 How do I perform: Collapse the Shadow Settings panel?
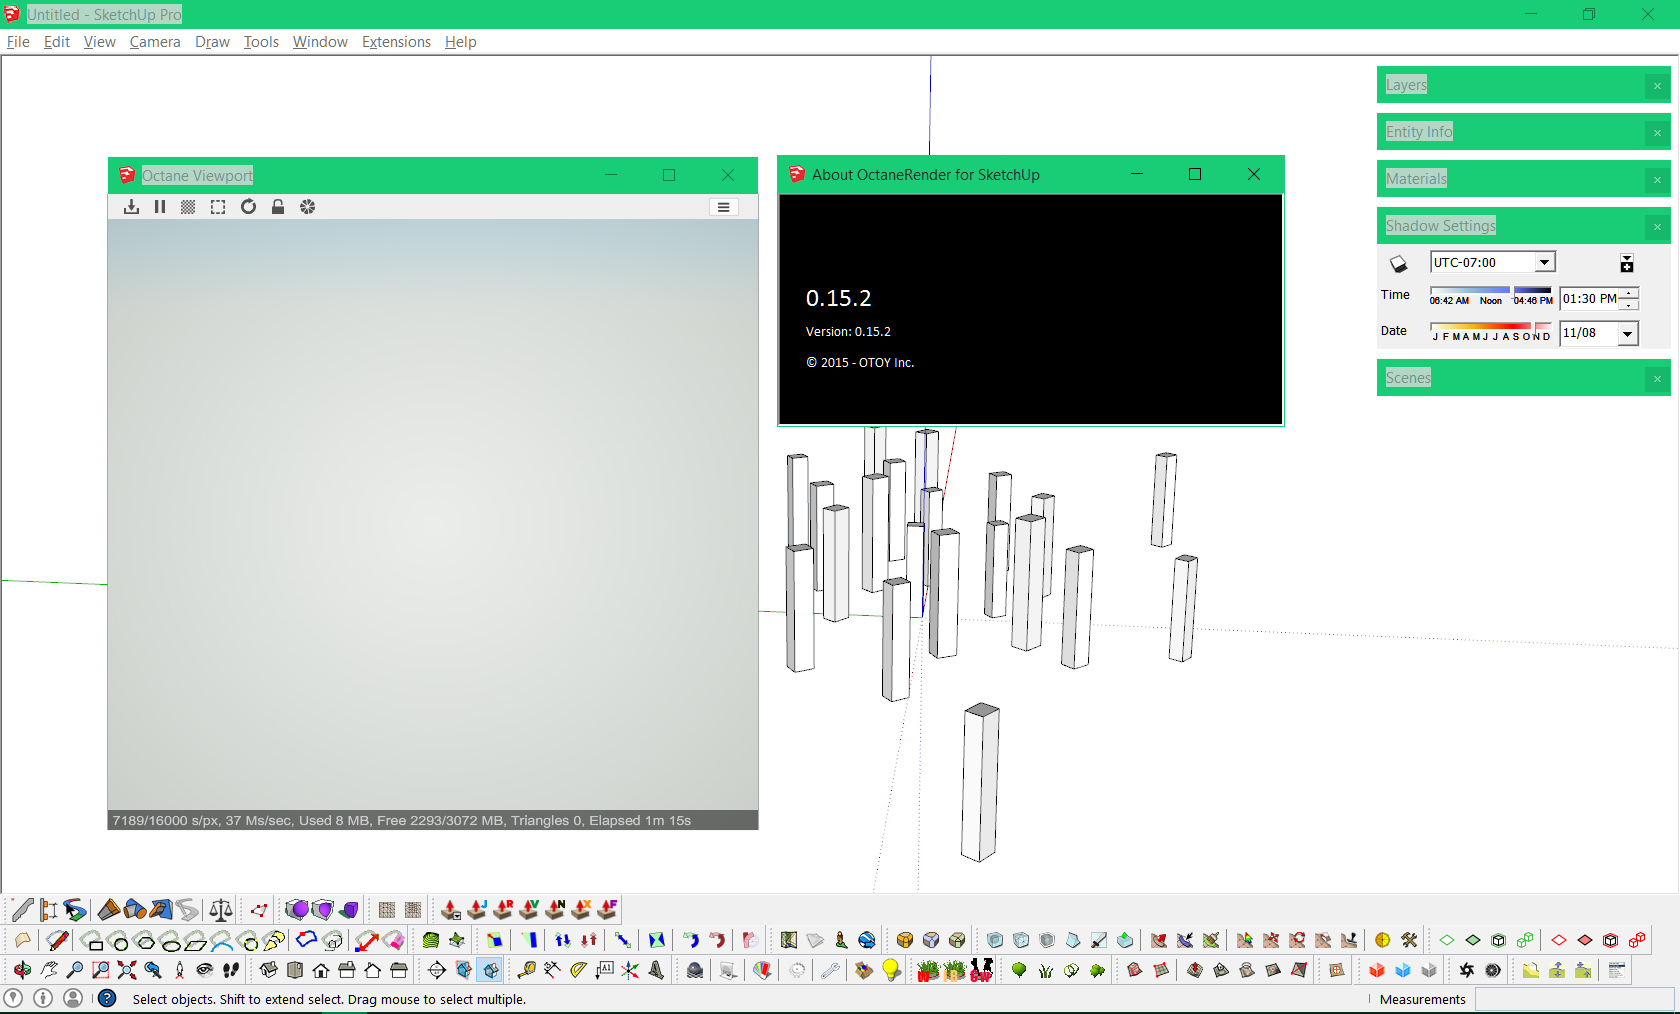pyautogui.click(x=1523, y=226)
